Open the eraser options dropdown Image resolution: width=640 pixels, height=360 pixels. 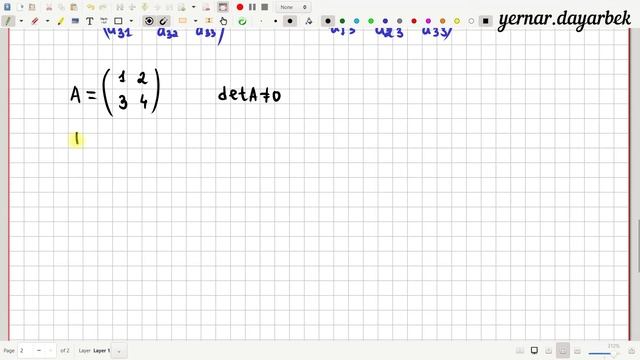tap(47, 21)
